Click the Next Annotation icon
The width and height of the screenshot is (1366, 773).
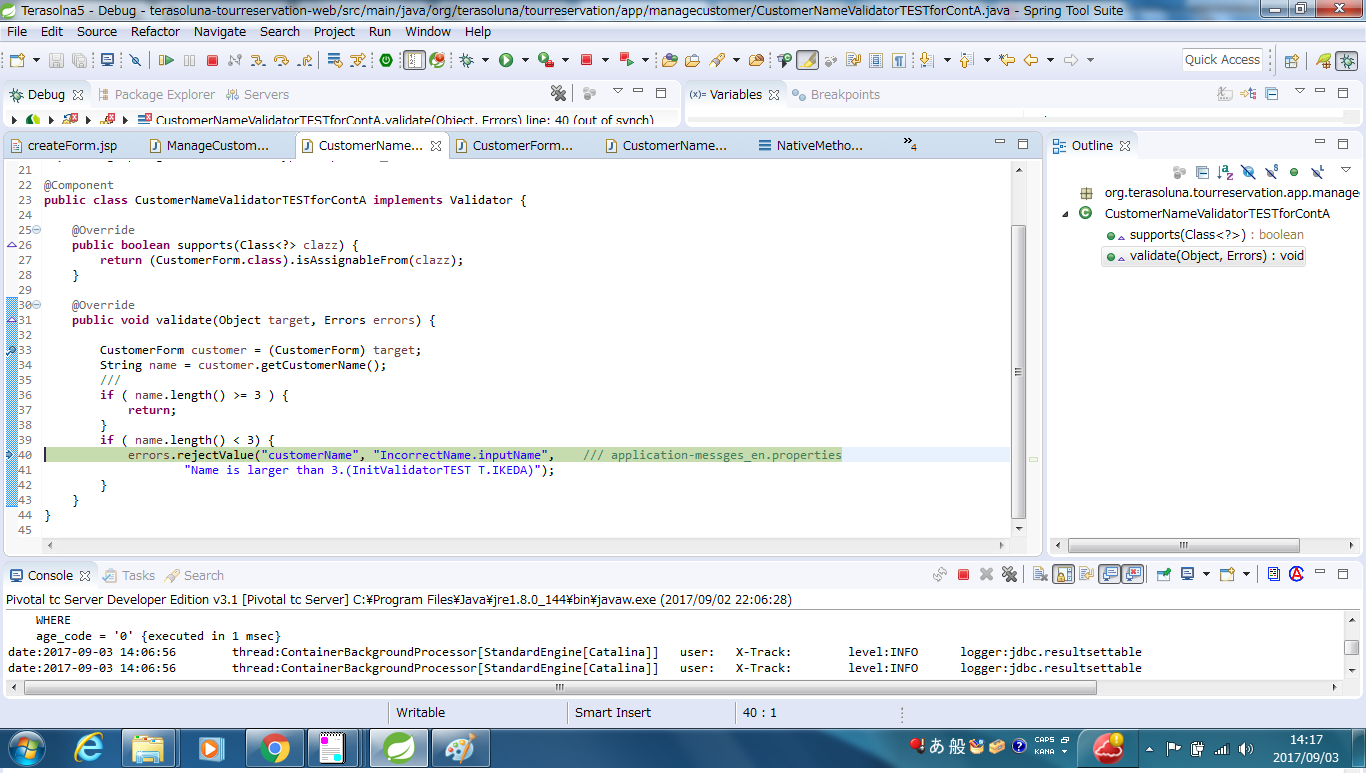point(926,60)
